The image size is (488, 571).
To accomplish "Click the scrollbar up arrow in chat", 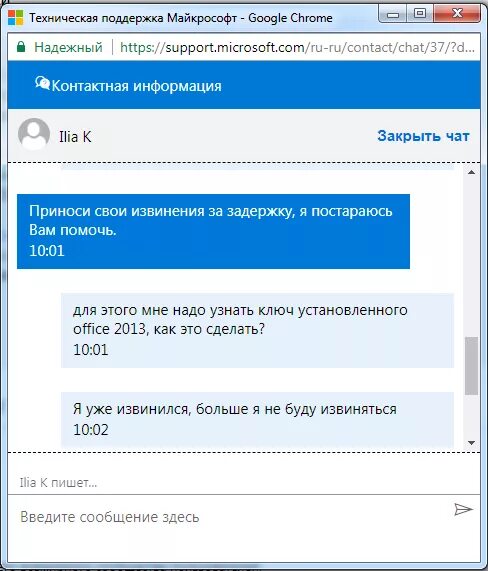I will coord(471,172).
